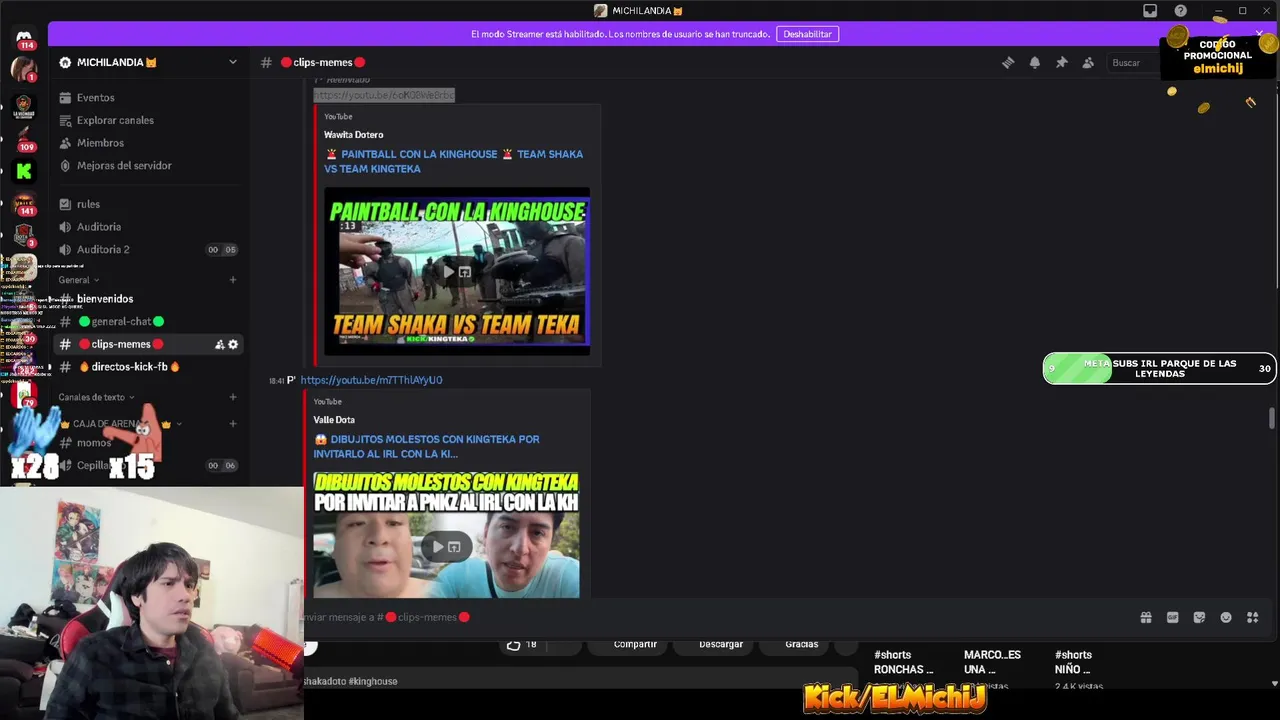
Task: Open the apps icon in message bar
Action: click(1252, 617)
